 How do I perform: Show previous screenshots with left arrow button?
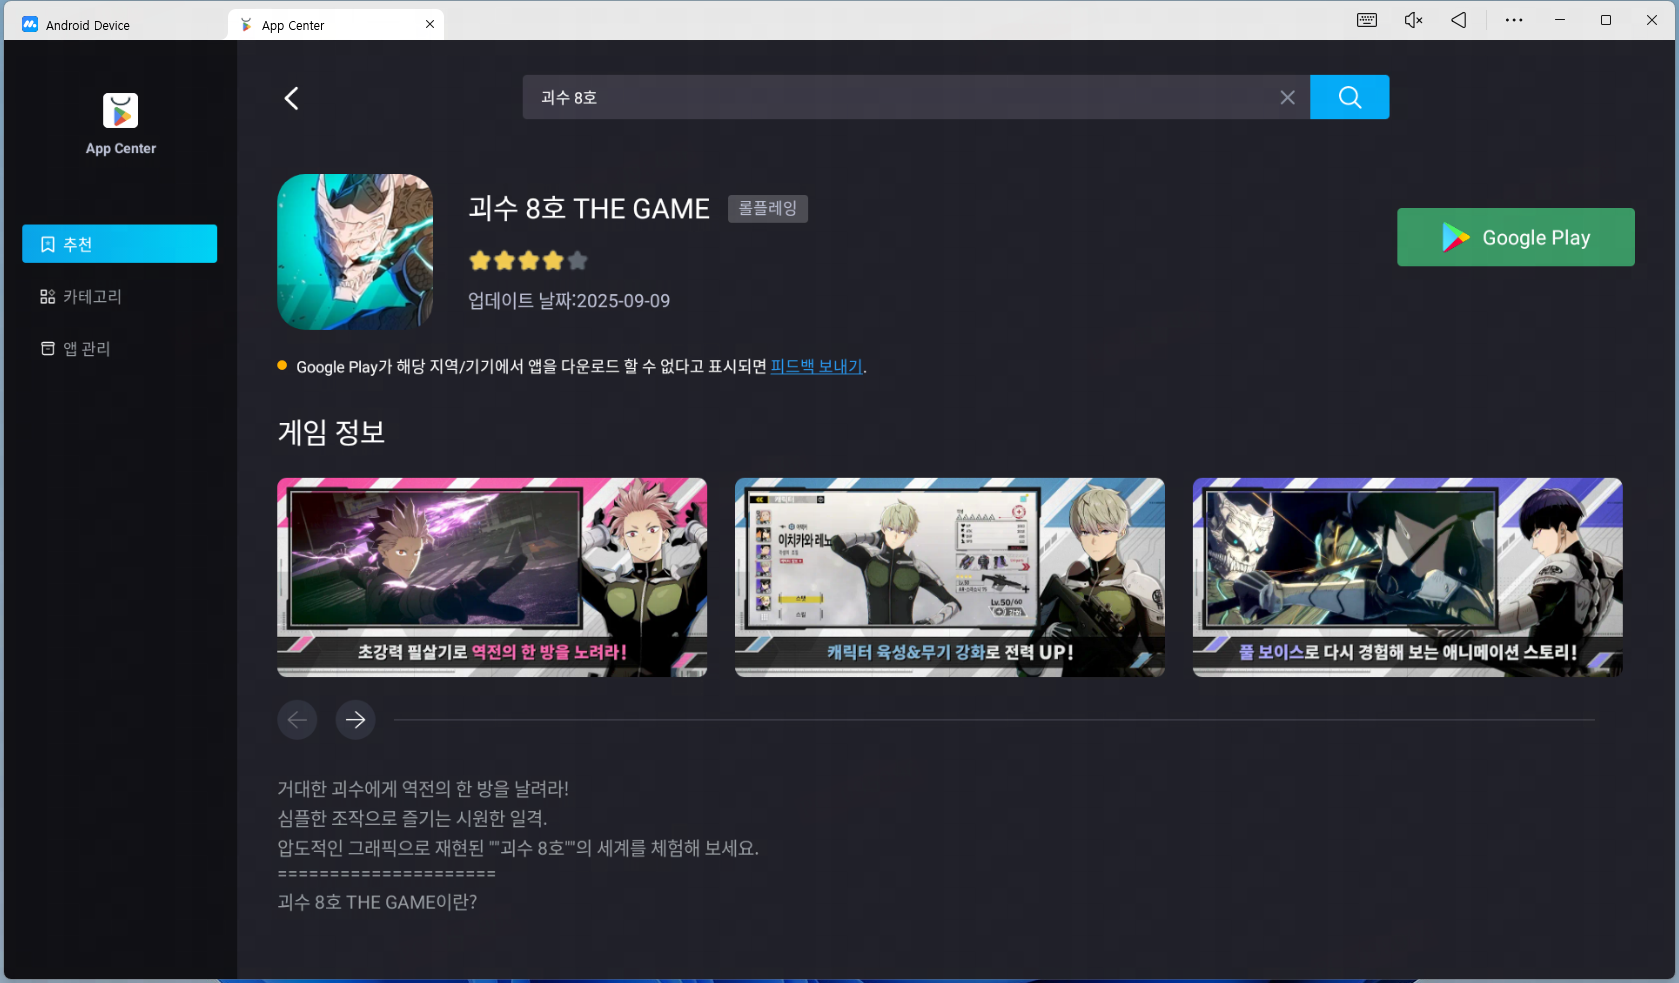click(x=297, y=719)
